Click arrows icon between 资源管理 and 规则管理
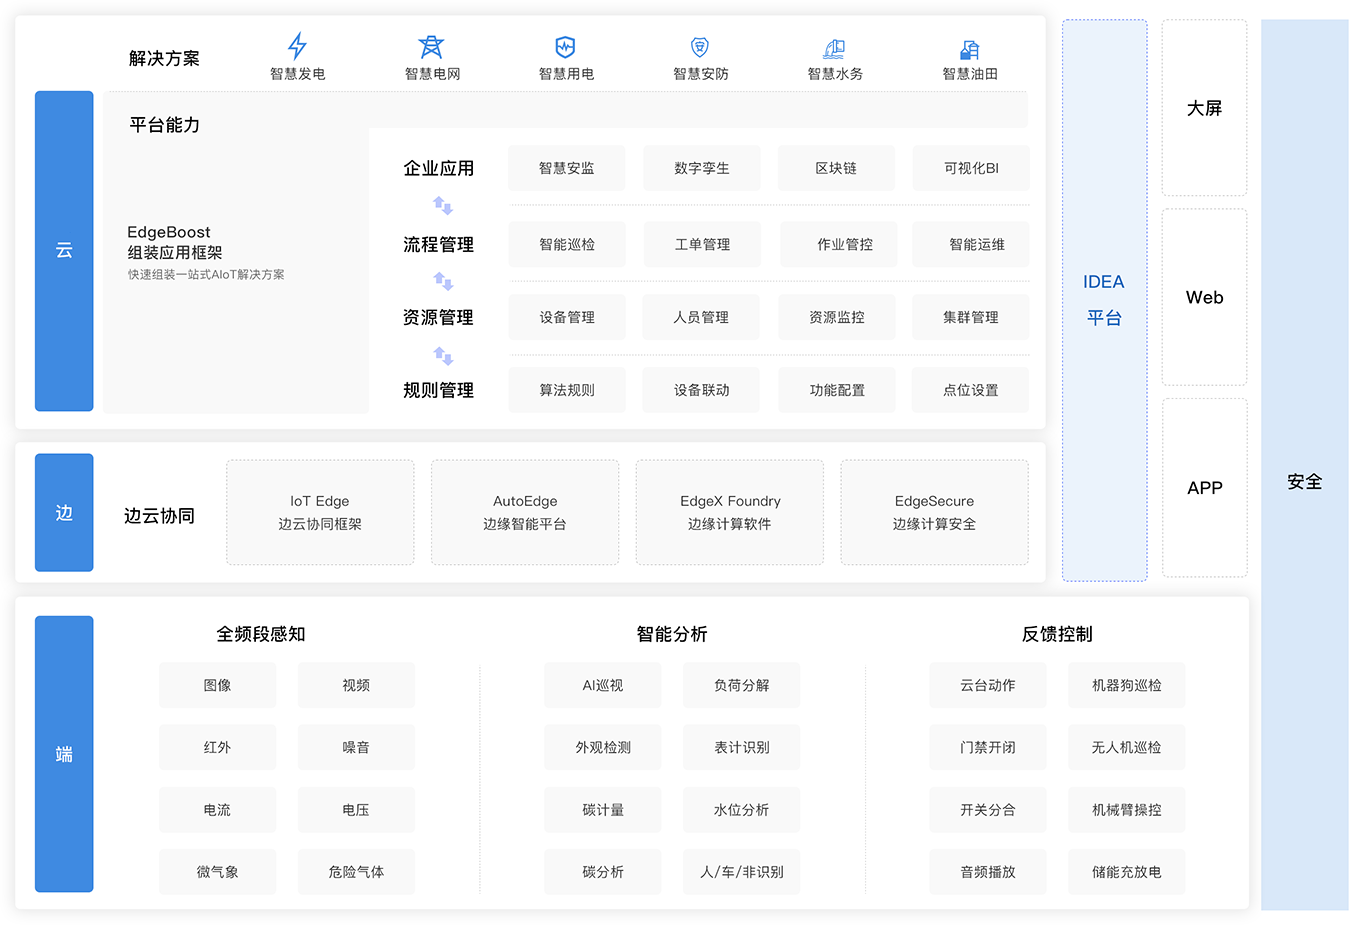 [443, 356]
